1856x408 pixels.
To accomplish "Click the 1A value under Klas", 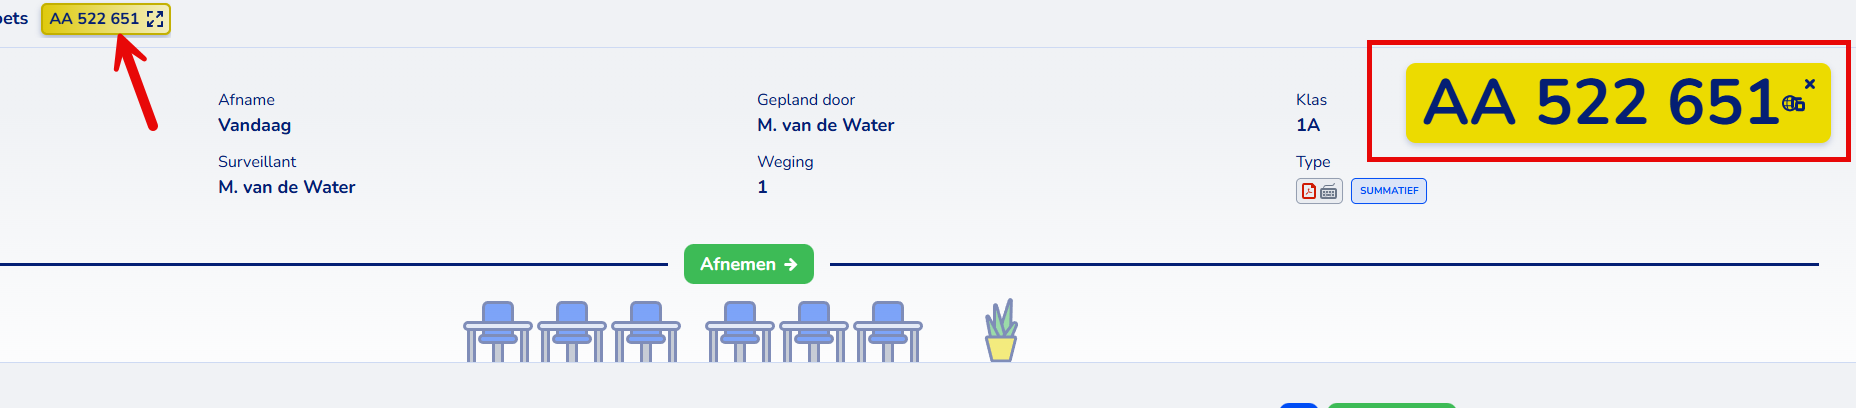I will 1308,125.
